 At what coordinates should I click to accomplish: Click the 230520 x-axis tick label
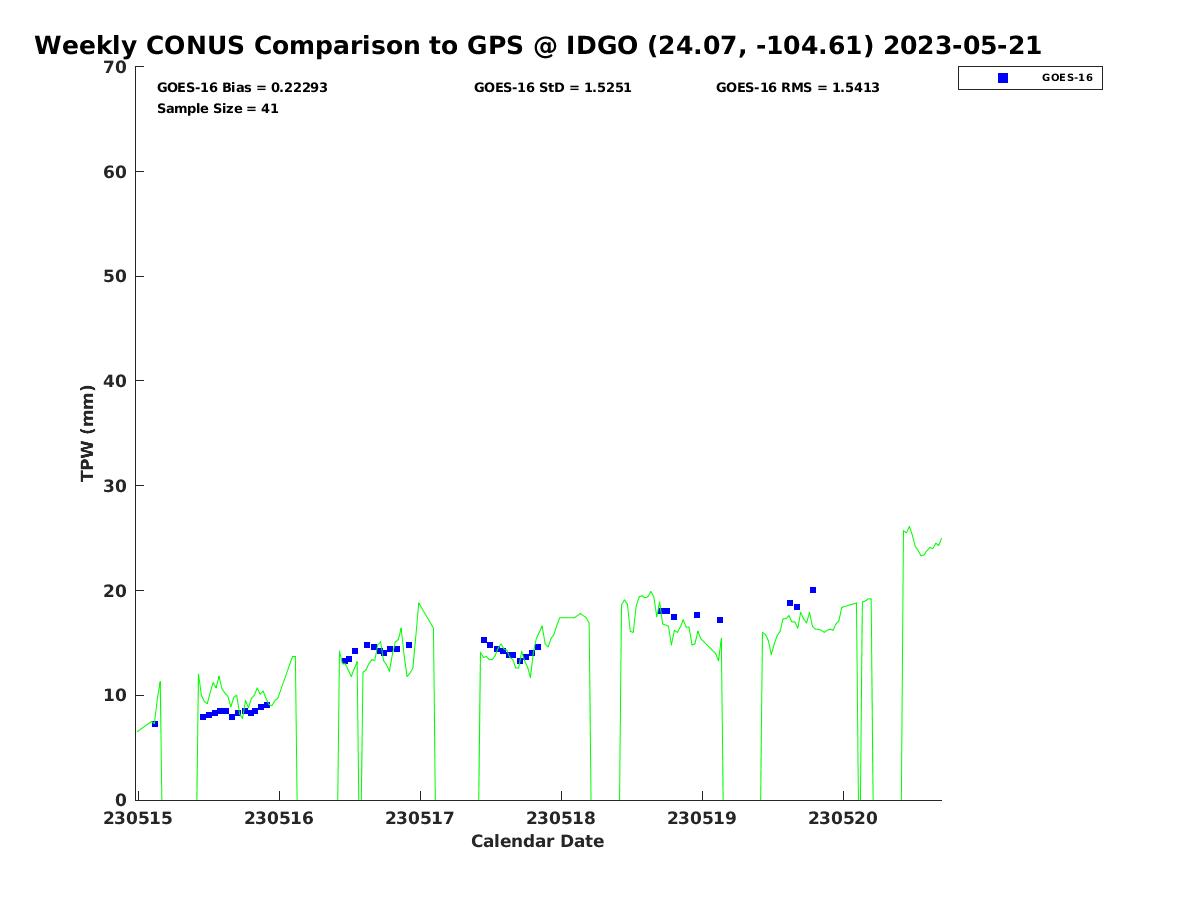pyautogui.click(x=842, y=818)
